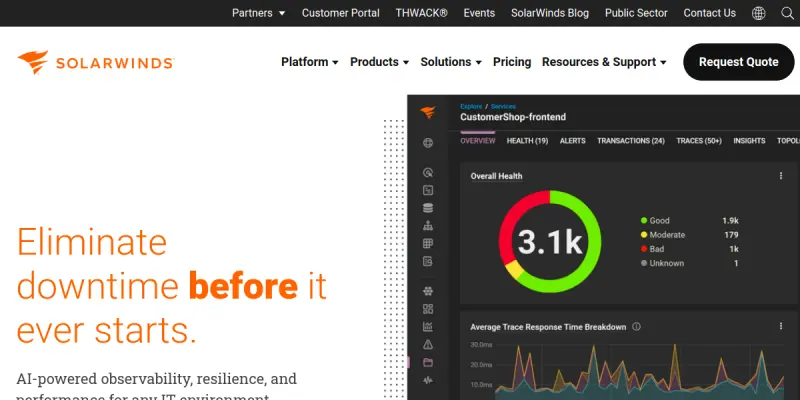This screenshot has width=800, height=400.
Task: Click the Services breadcrumb link
Action: [x=503, y=106]
